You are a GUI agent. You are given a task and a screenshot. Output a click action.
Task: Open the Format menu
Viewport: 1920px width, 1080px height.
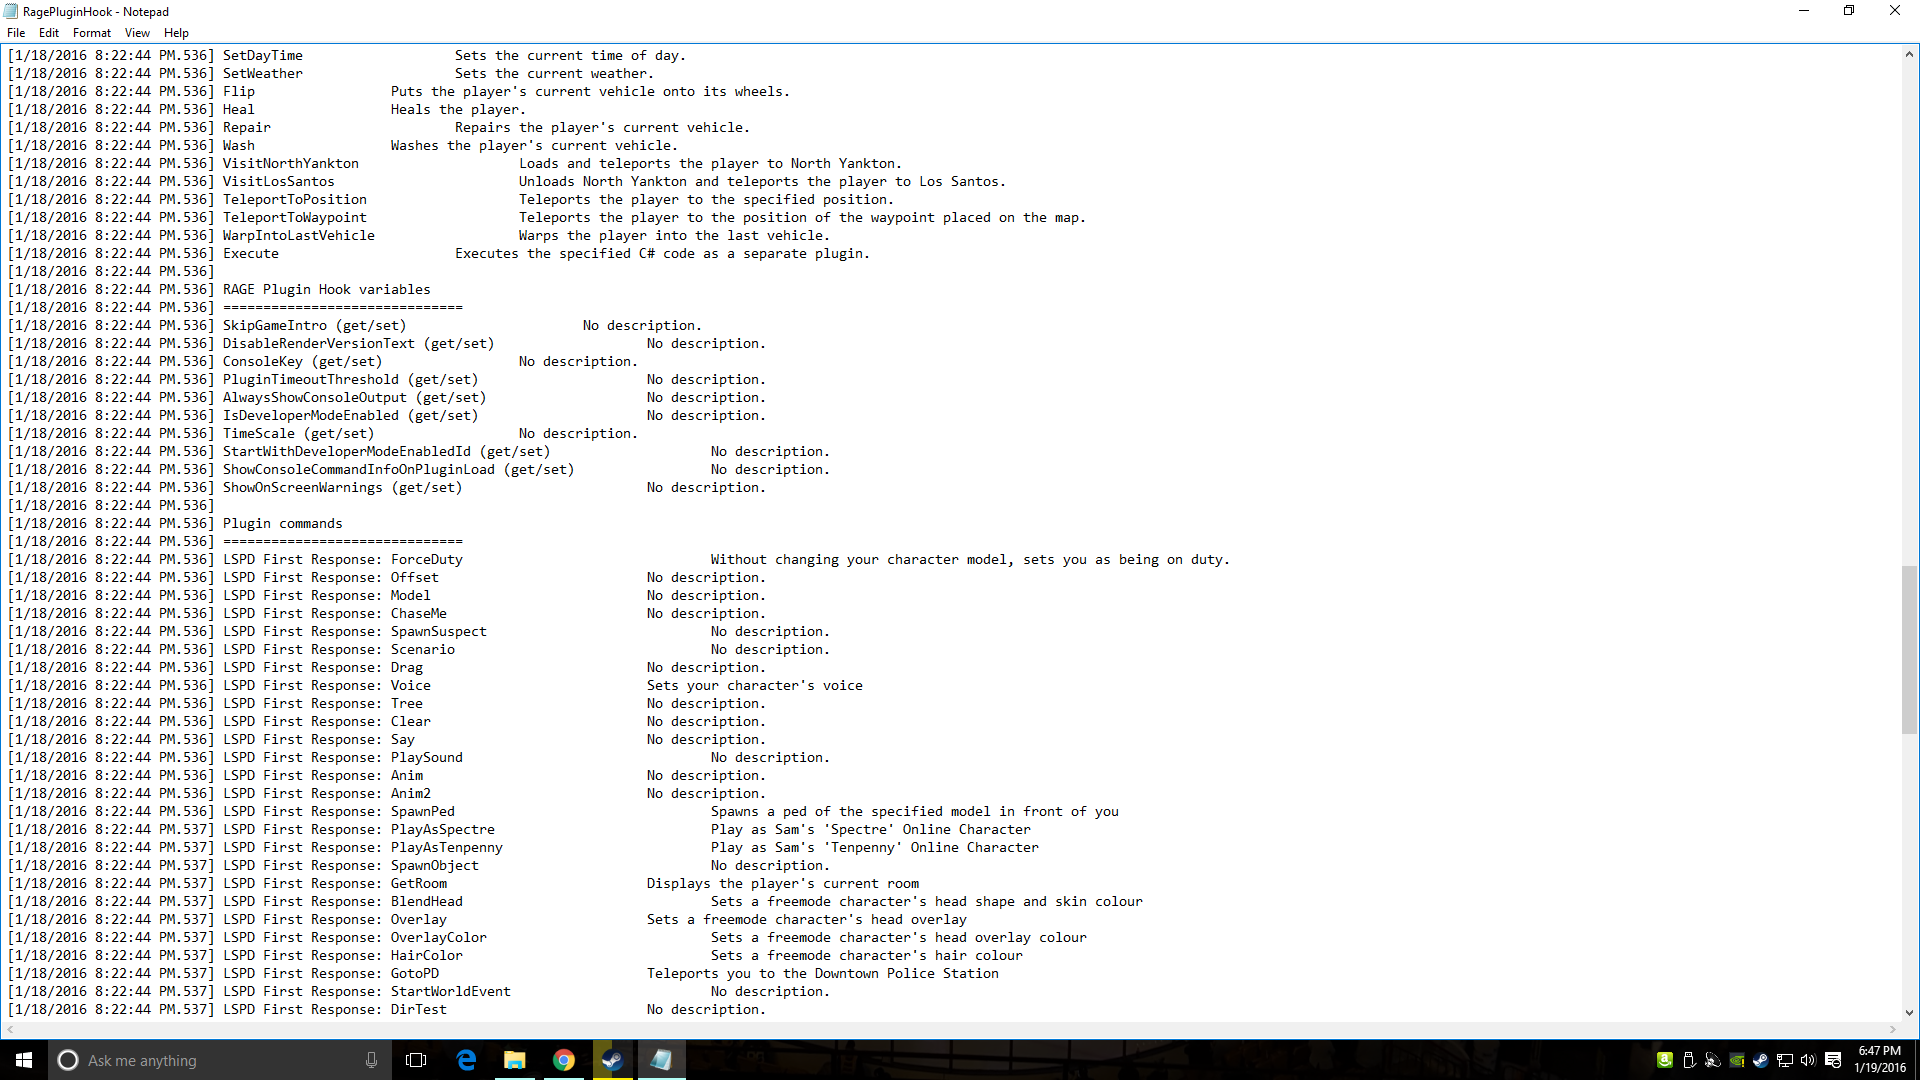(91, 33)
